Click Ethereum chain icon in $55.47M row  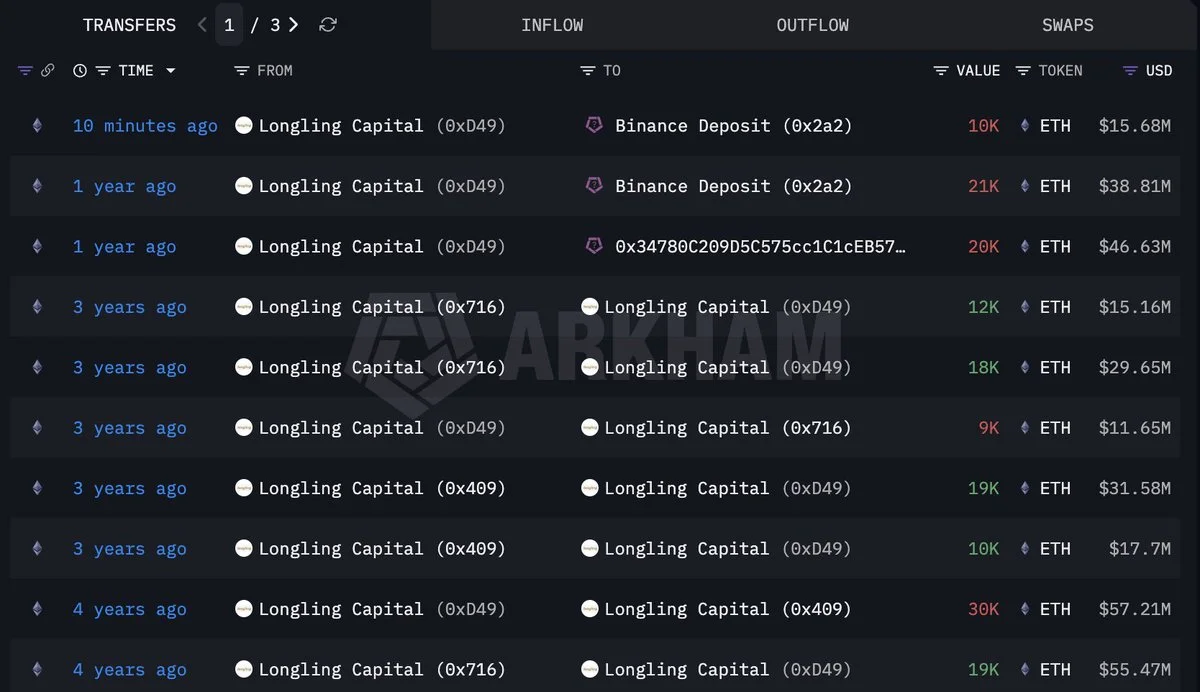tap(37, 670)
